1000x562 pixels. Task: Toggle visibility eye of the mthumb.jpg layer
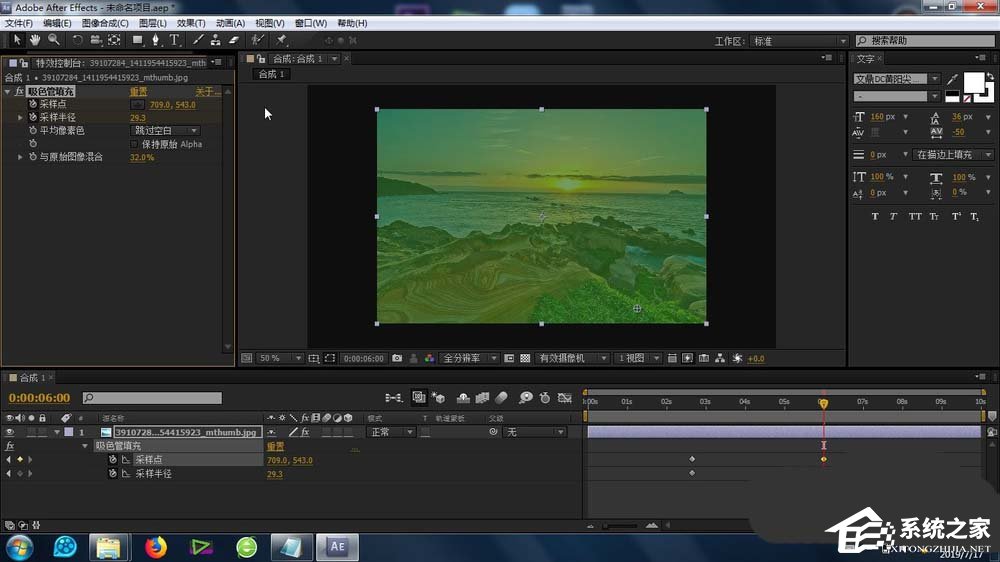(10, 432)
